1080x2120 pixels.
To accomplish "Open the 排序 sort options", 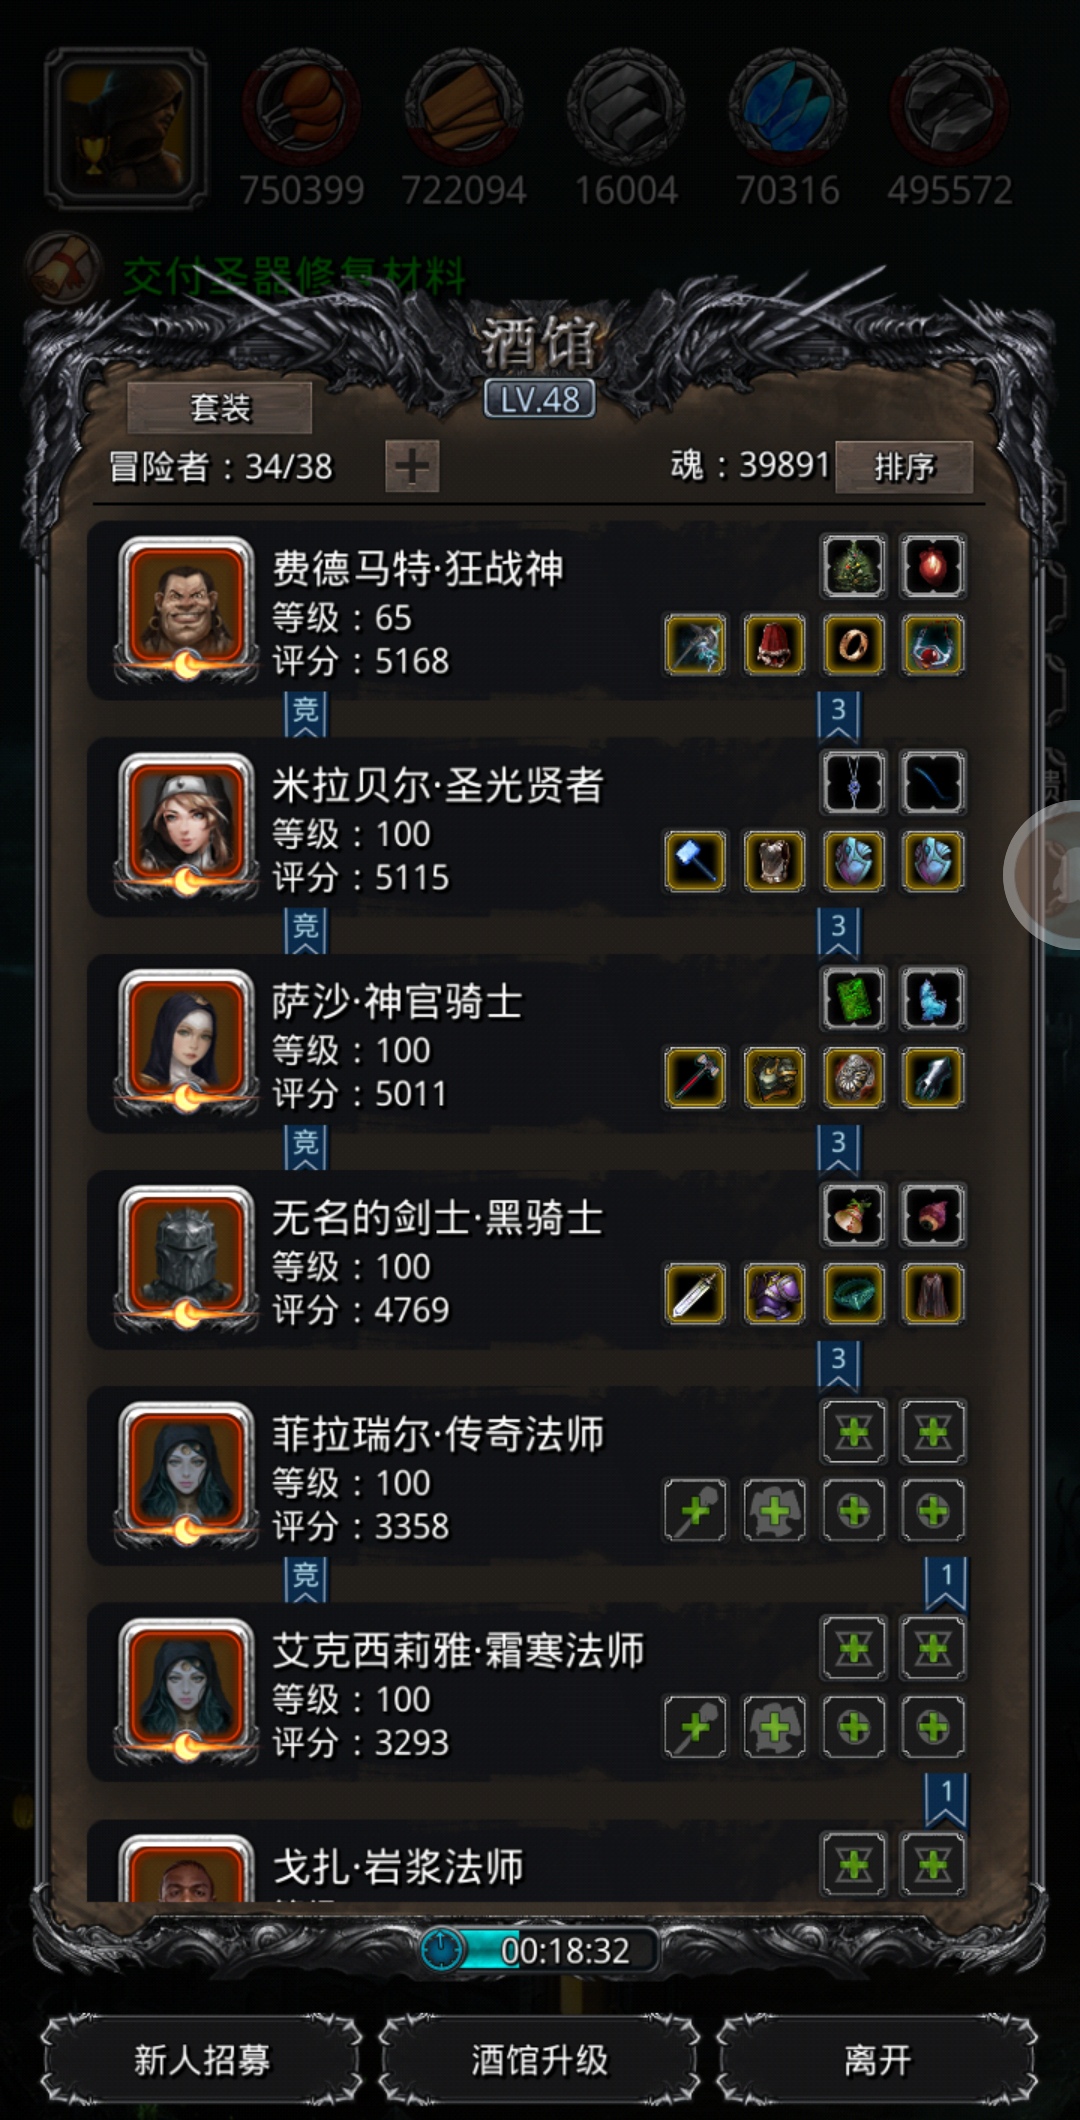I will pos(904,467).
